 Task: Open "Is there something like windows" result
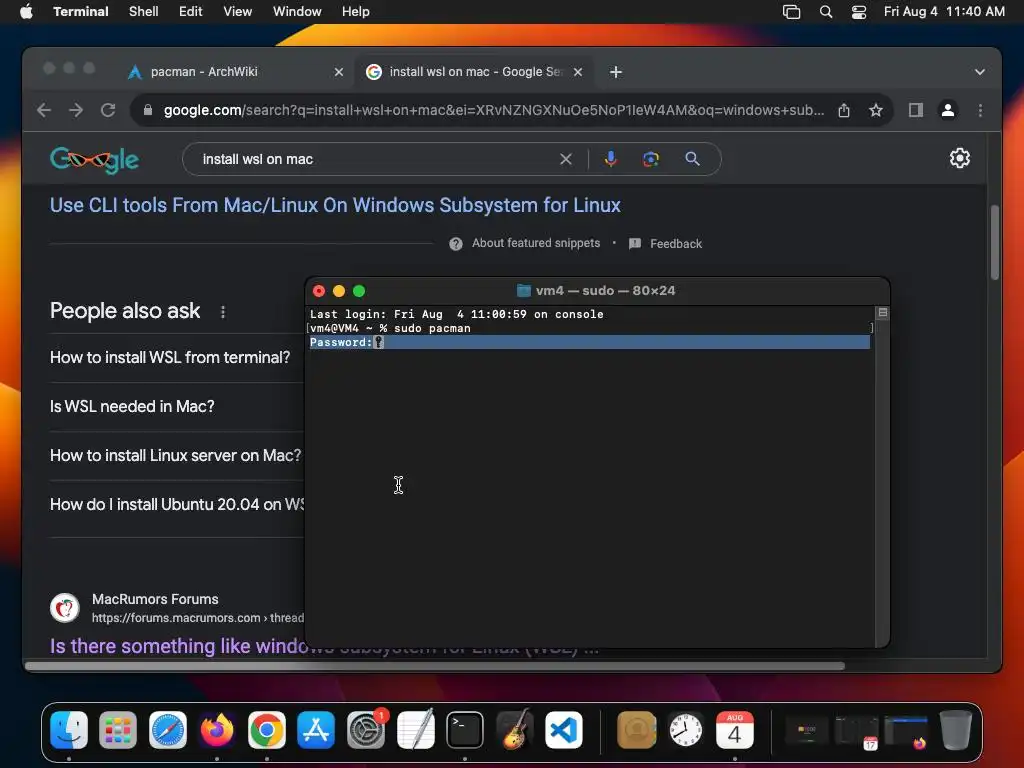178,647
